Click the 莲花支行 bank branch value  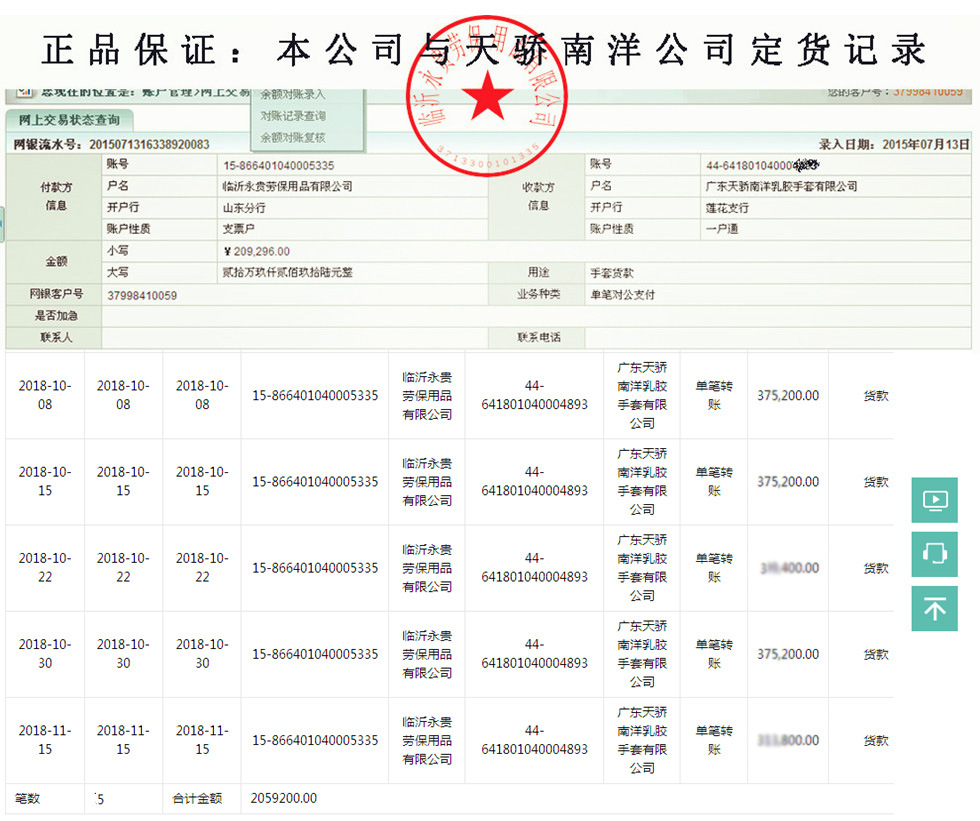(727, 207)
